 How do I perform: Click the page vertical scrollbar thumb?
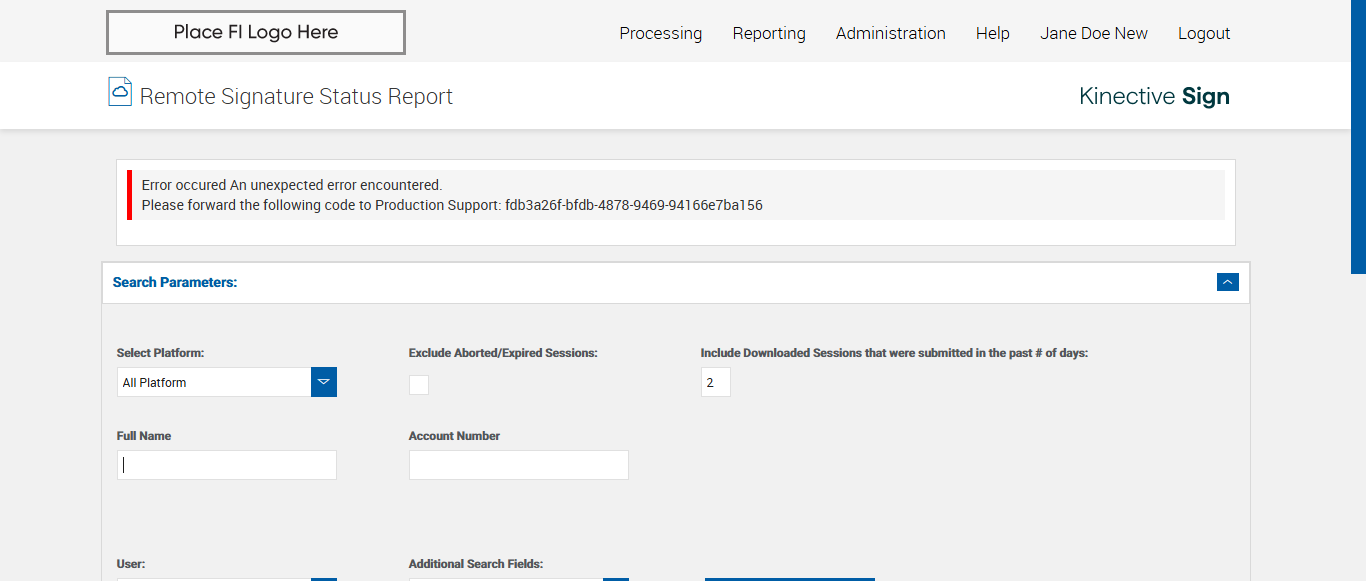[1358, 136]
